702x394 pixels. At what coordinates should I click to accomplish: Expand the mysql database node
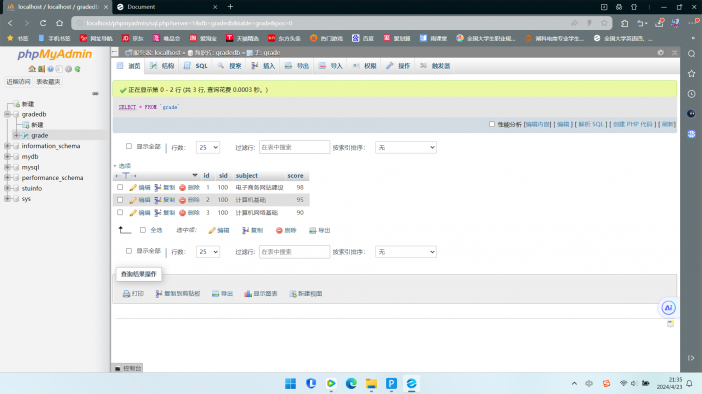click(7, 167)
